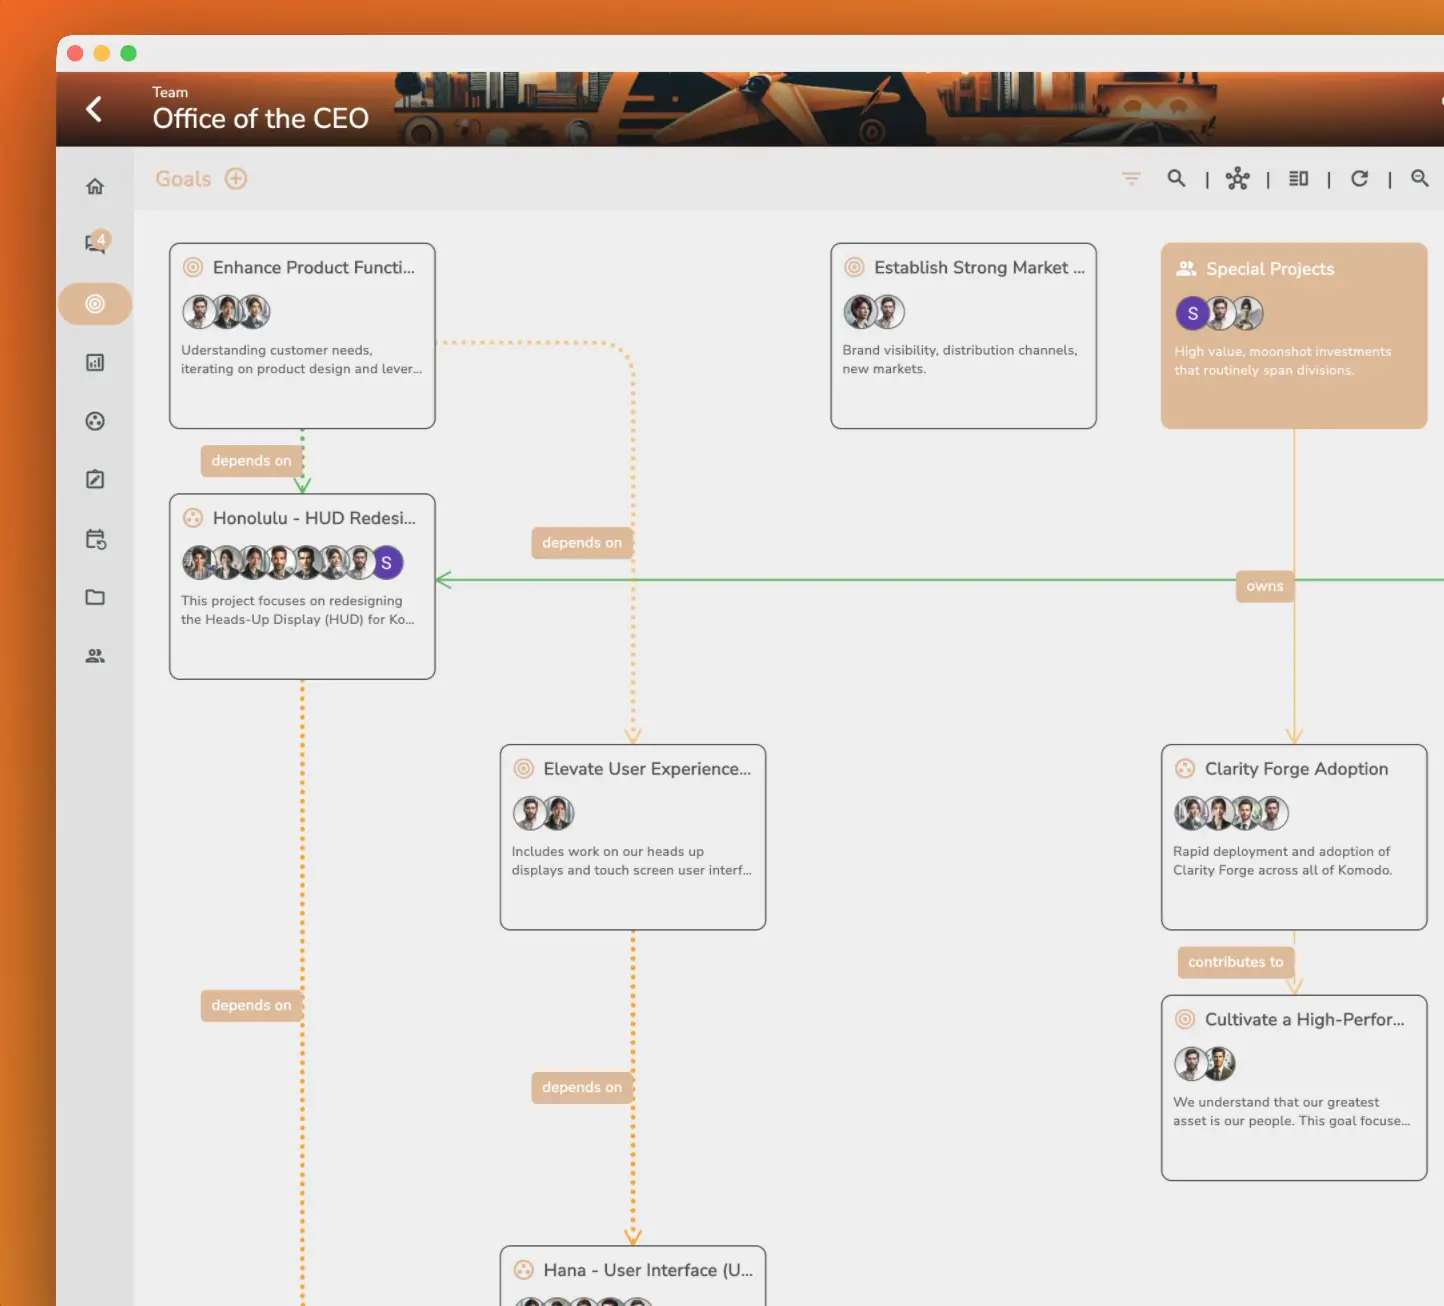Refresh the goals graph
The width and height of the screenshot is (1444, 1306).
coord(1359,178)
